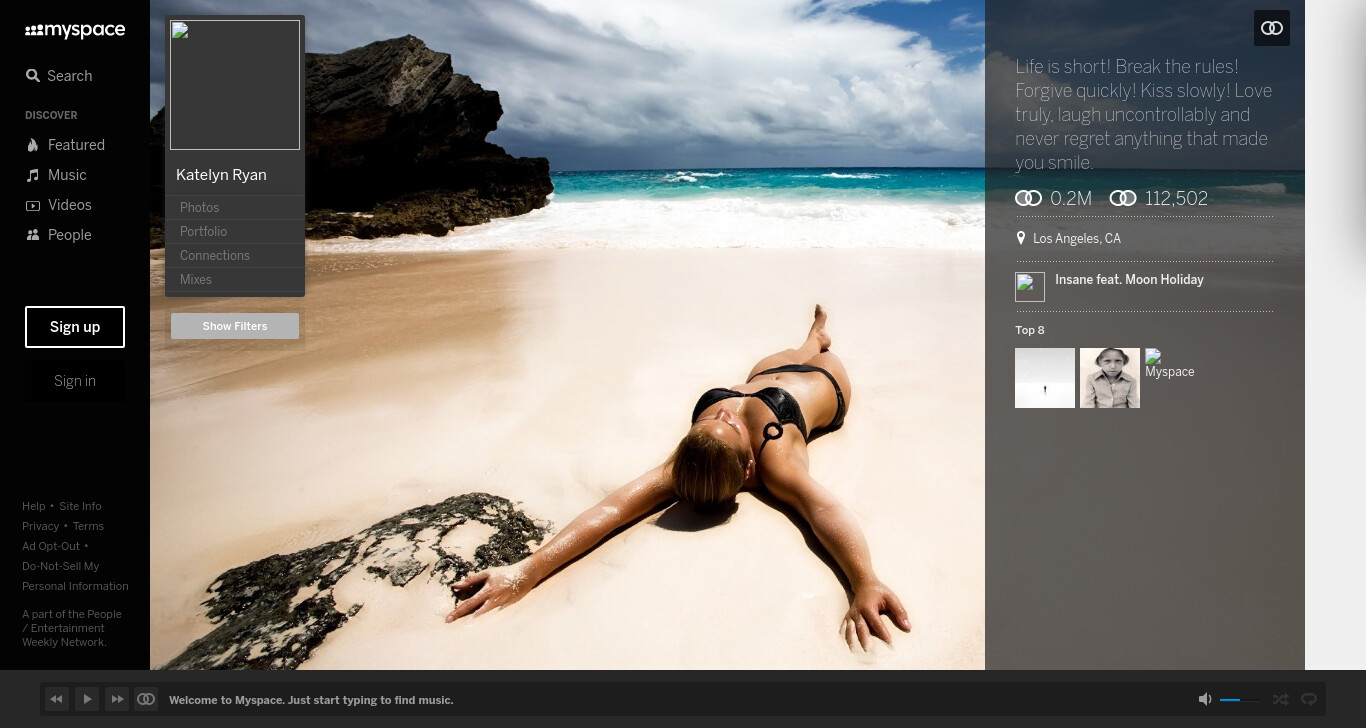1366x728 pixels.
Task: Click the Top 8 heading
Action: 1030,330
